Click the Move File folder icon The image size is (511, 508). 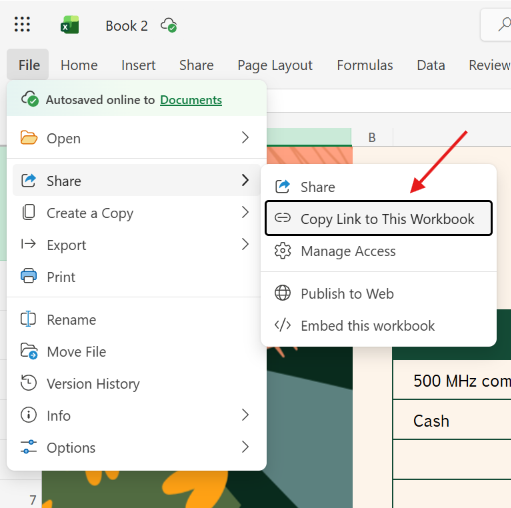(29, 351)
